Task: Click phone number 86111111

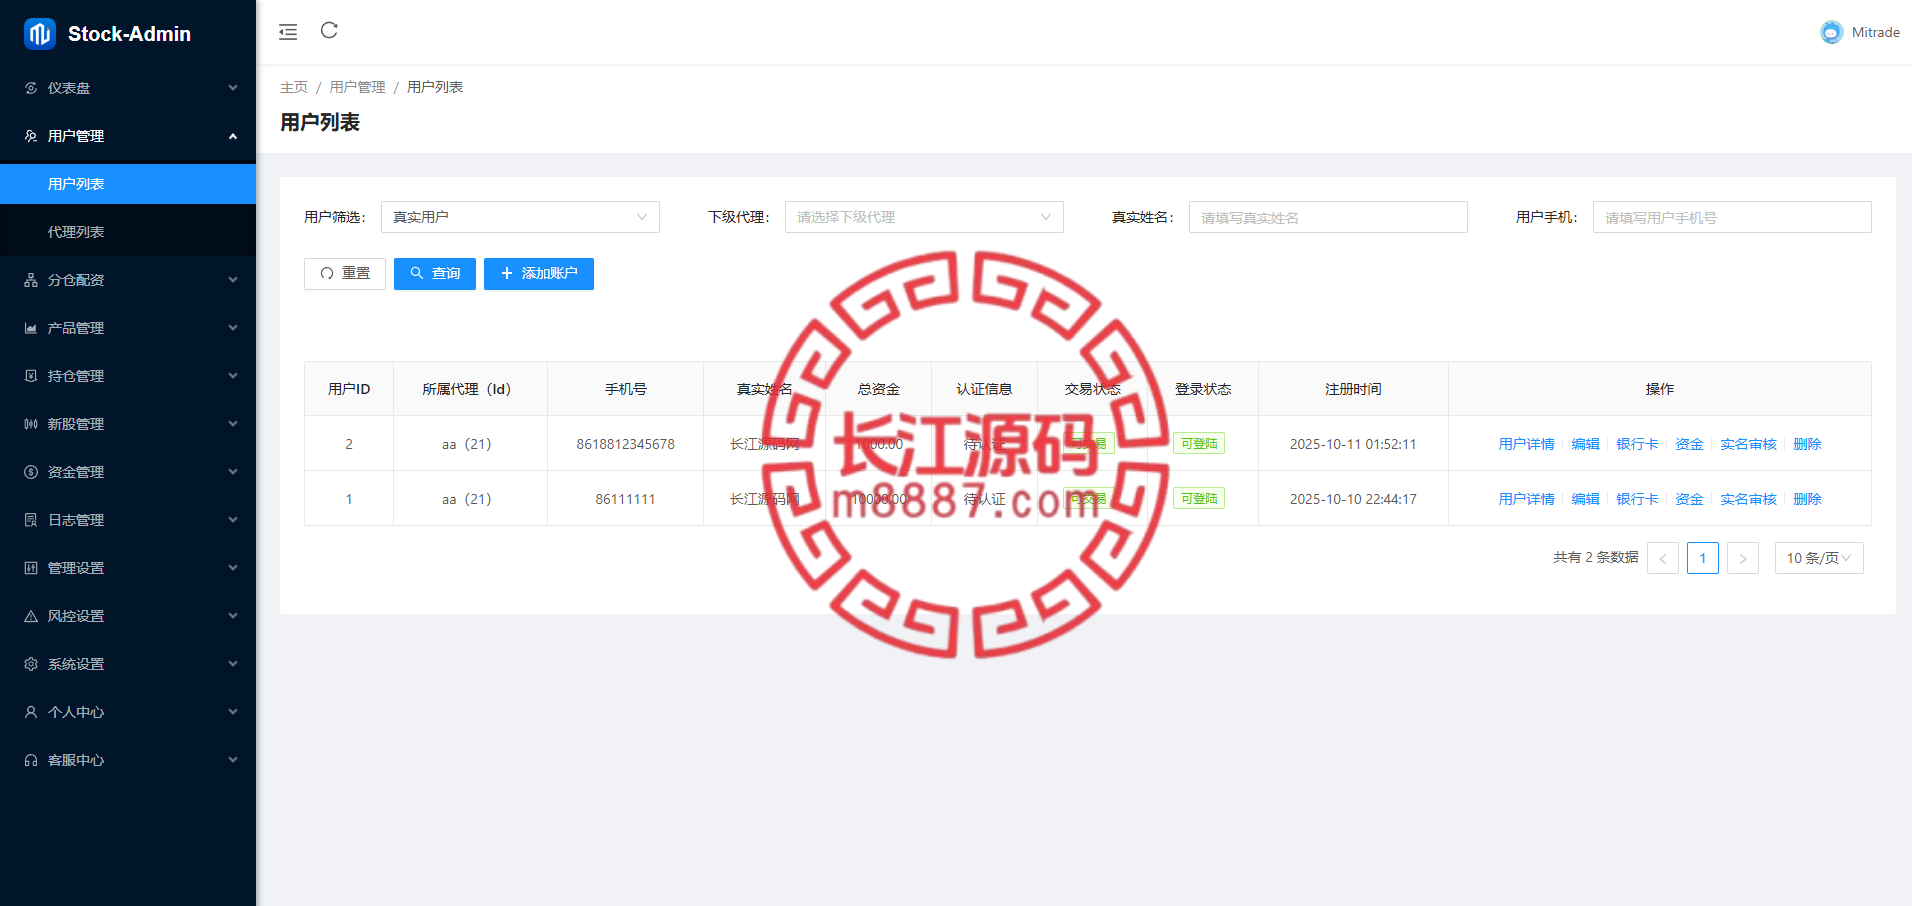Action: point(625,499)
